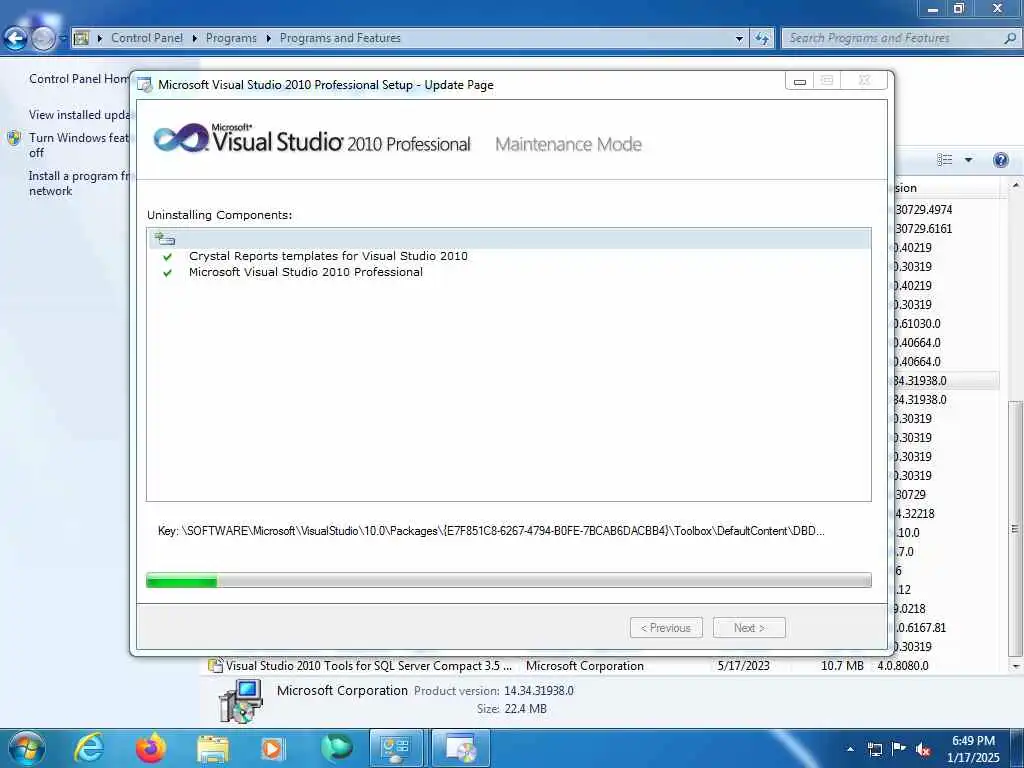Click the 5/17/2023 install date cell
Viewport: 1024px width, 768px height.
[743, 665]
